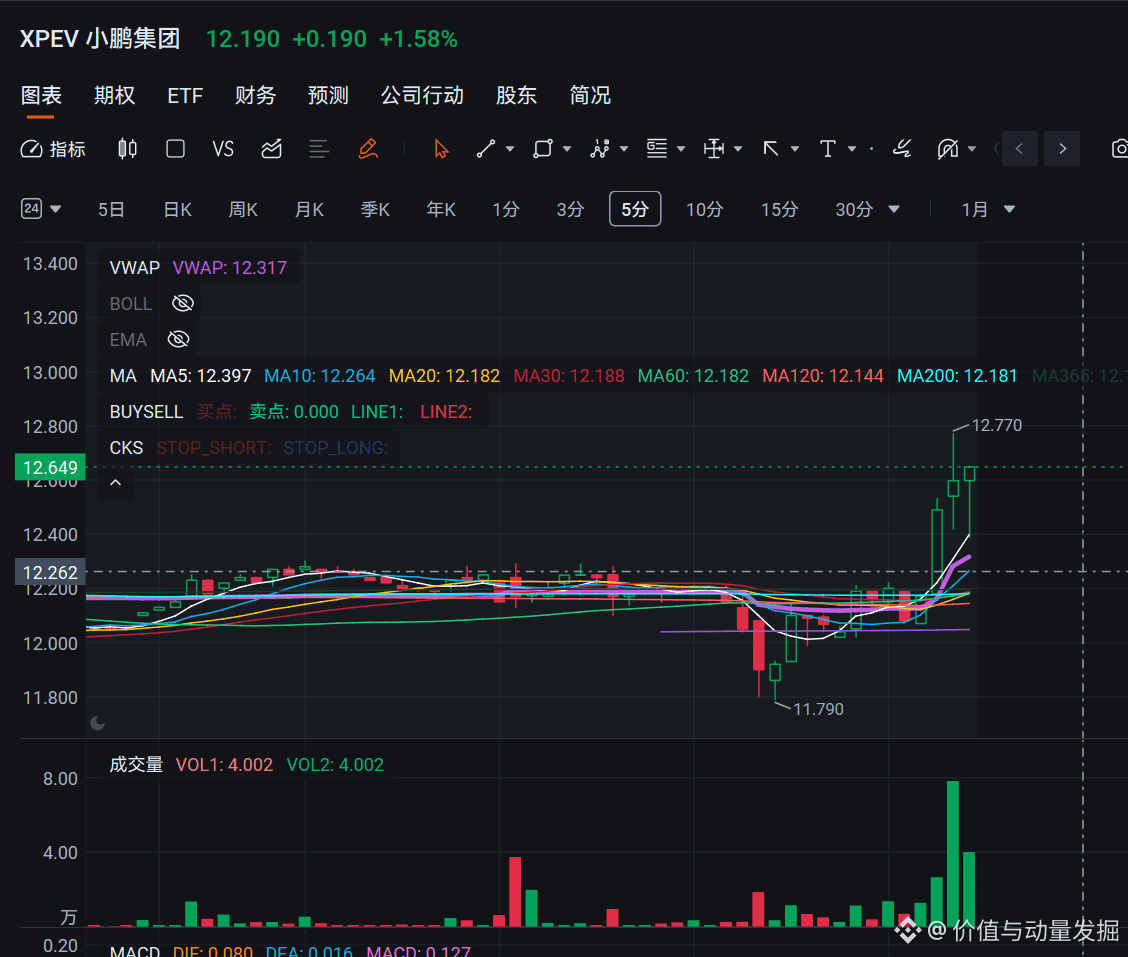Viewport: 1128px width, 957px height.
Task: Open the 财务 tab
Action: [x=255, y=95]
